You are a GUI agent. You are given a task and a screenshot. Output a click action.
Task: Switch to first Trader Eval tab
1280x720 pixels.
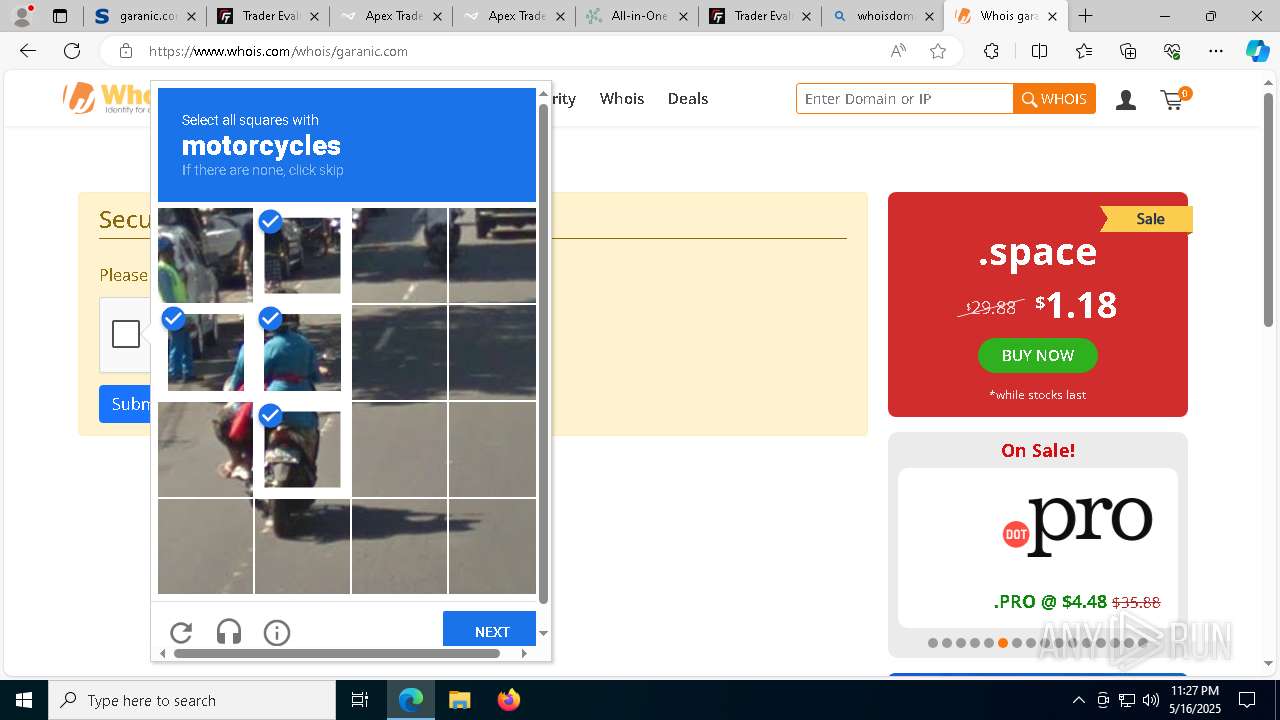pyautogui.click(x=268, y=16)
